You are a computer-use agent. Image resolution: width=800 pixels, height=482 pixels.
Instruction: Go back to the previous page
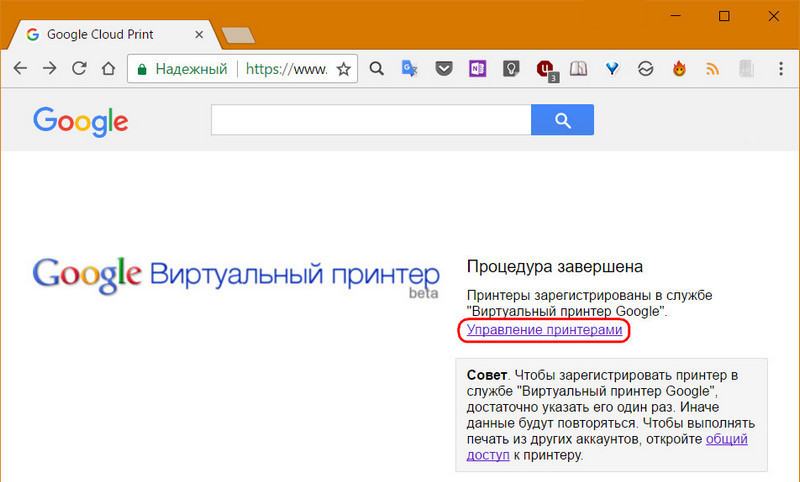(x=20, y=68)
